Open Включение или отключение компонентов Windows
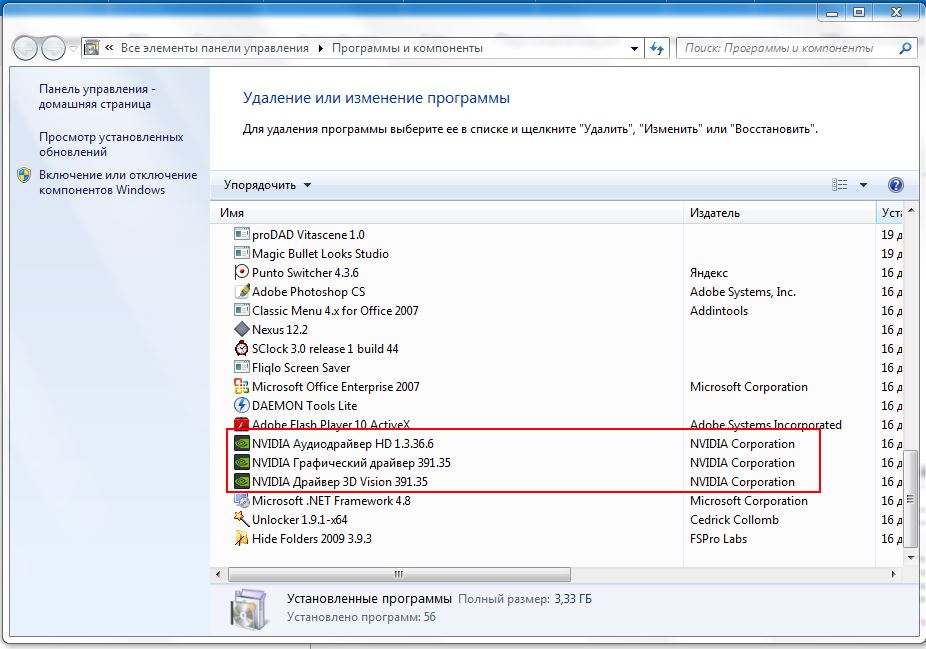The image size is (926, 649). click(x=118, y=182)
